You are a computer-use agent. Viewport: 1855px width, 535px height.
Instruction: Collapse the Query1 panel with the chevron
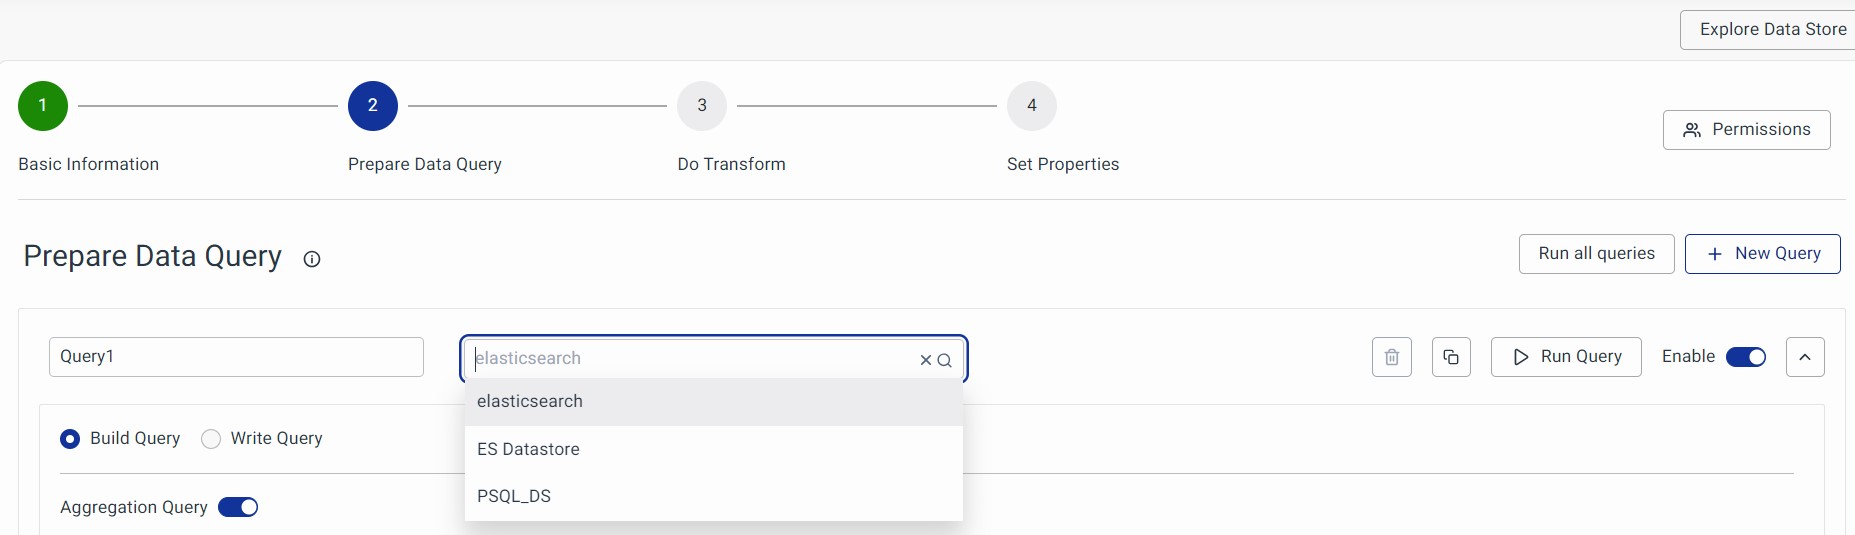[x=1805, y=357]
